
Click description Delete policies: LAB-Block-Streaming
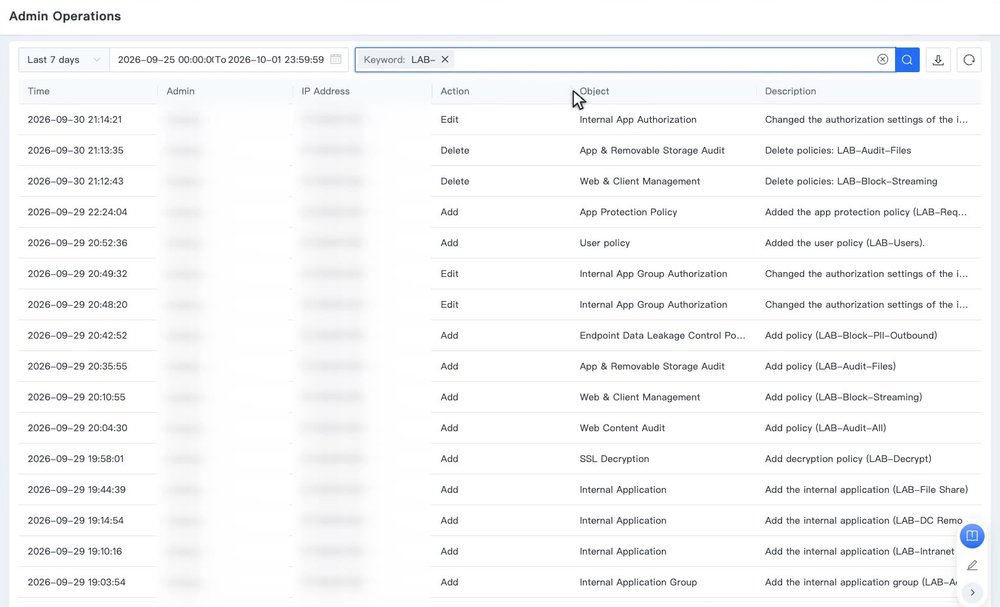point(851,181)
